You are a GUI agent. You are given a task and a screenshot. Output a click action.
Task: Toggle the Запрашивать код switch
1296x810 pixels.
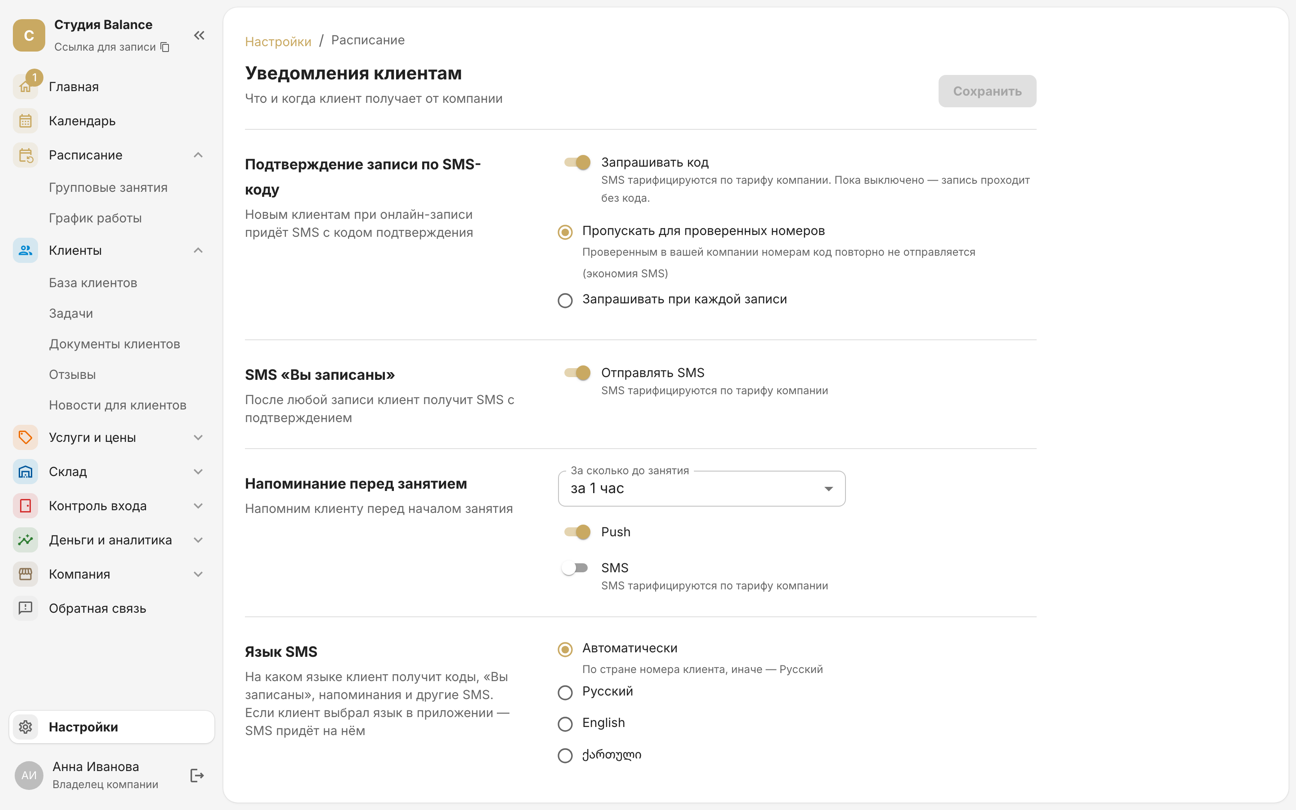(577, 162)
